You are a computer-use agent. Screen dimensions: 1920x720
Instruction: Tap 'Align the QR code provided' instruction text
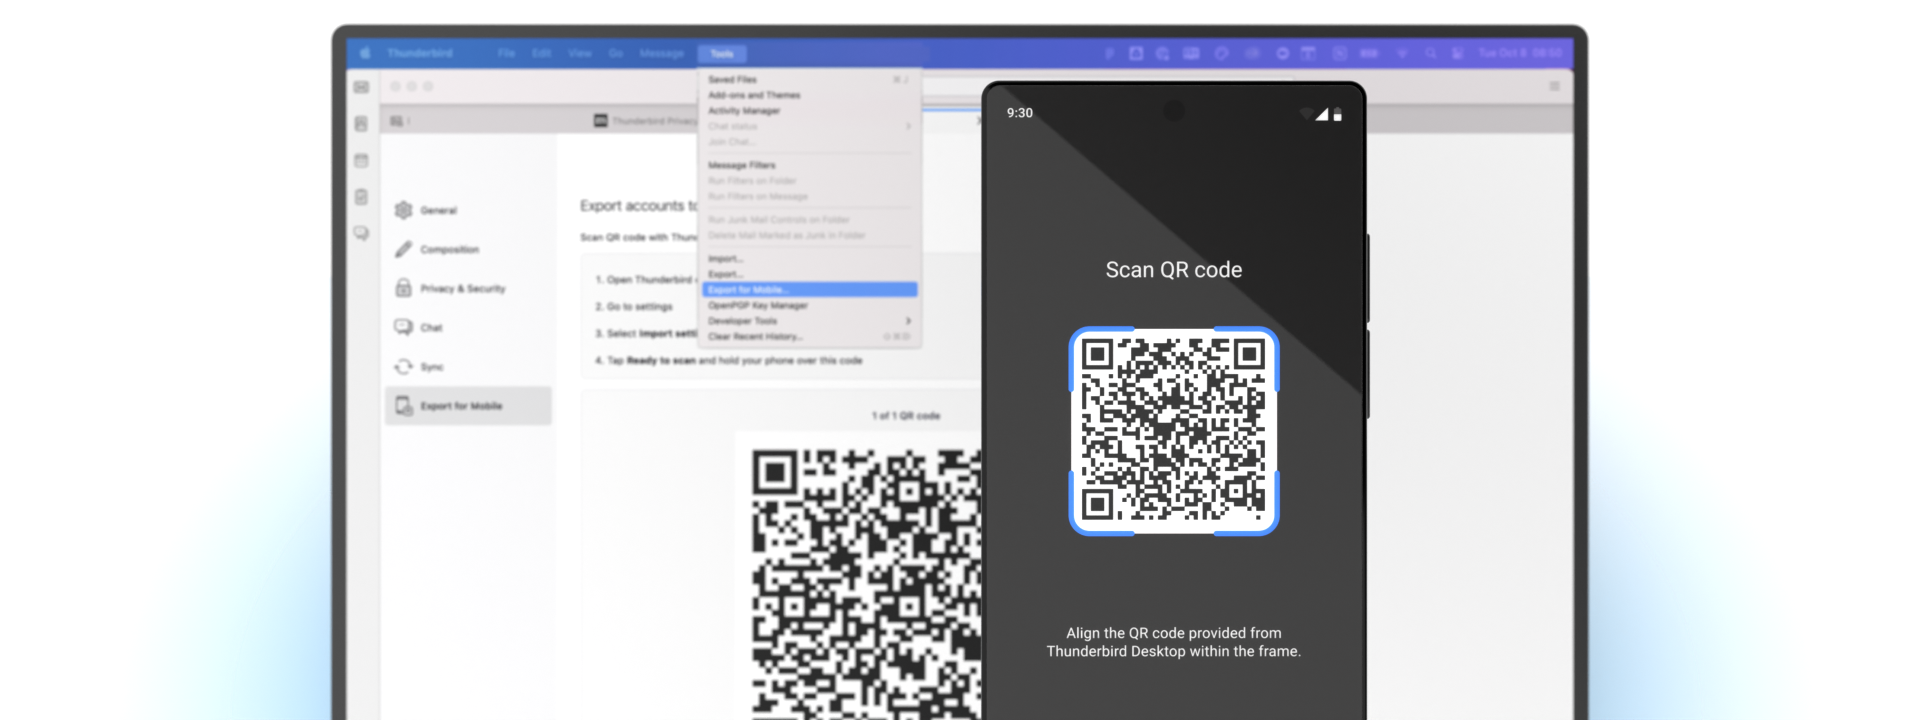(1174, 642)
